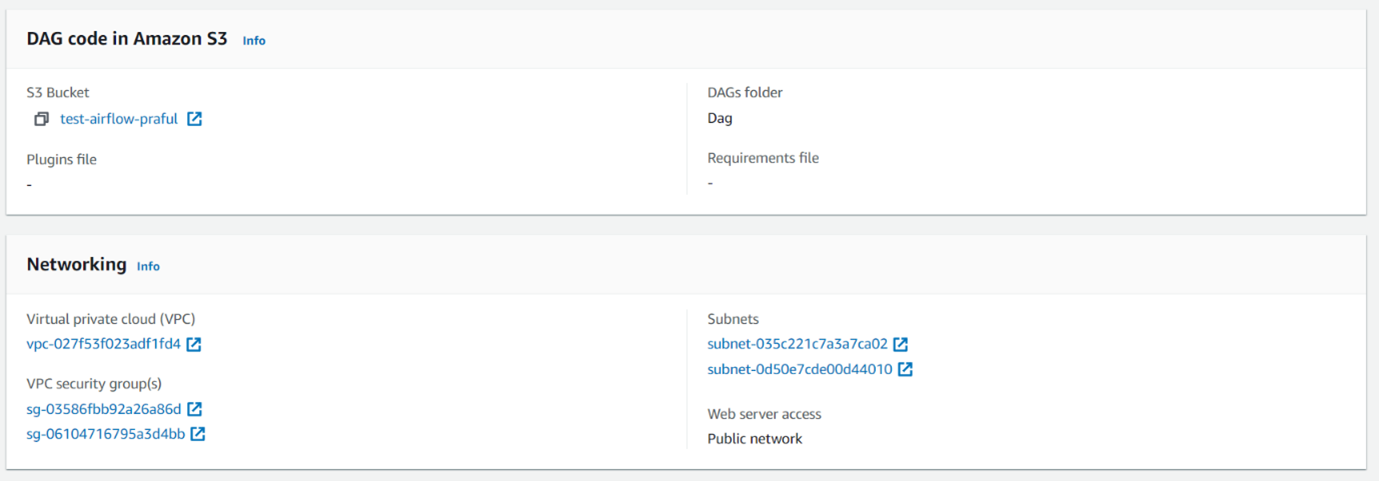
Task: Click the S3 Bucket label
Action: click(58, 92)
